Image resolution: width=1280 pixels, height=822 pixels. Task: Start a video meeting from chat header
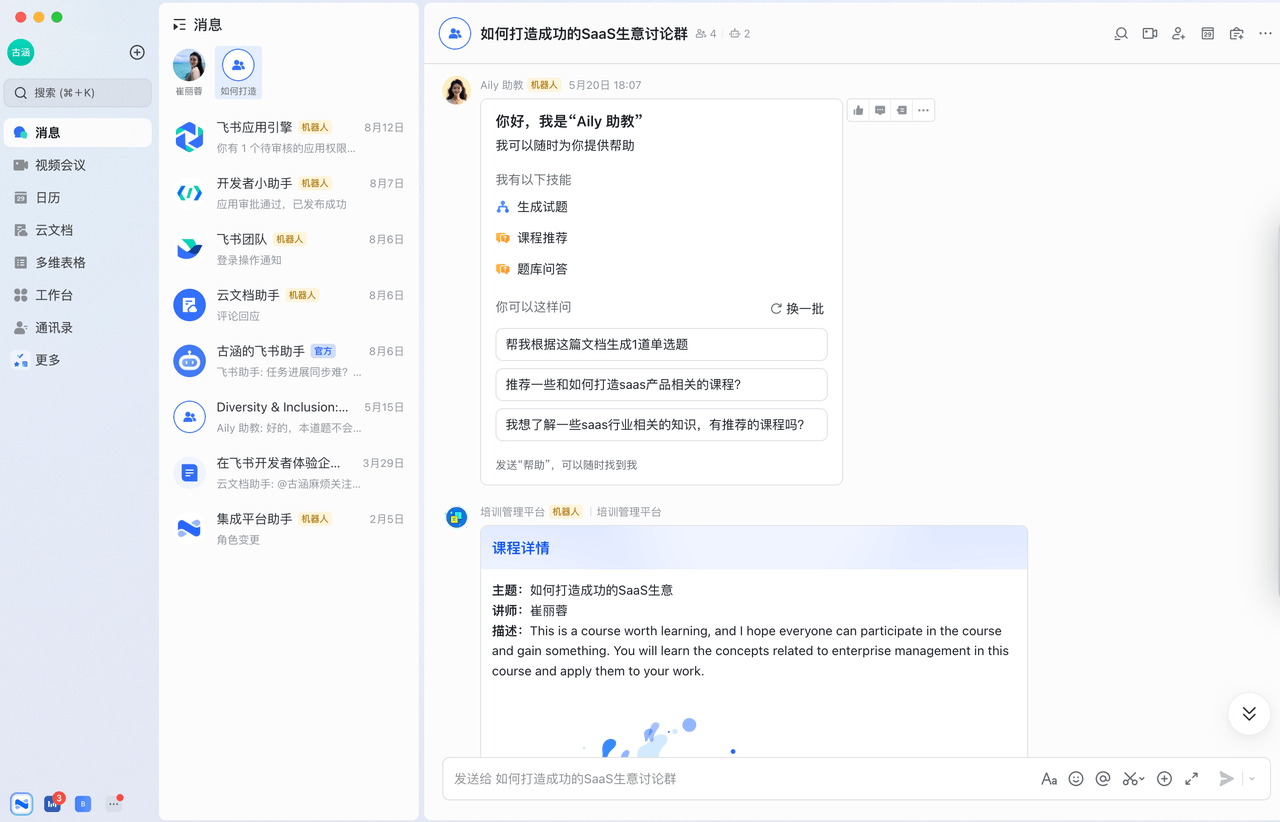(1150, 33)
